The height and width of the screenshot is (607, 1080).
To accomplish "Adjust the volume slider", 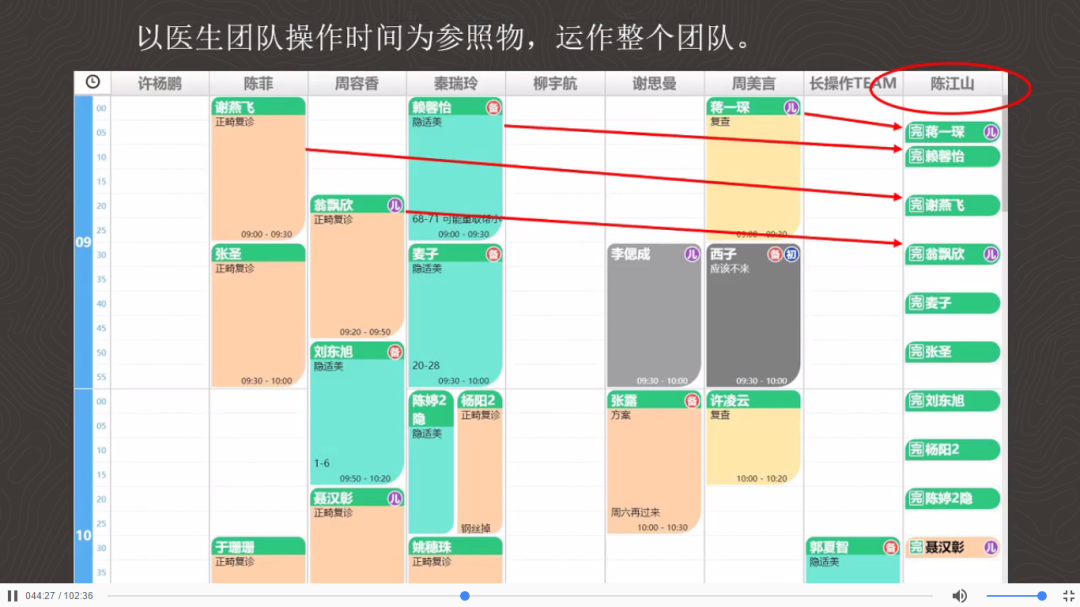I will coord(1016,595).
